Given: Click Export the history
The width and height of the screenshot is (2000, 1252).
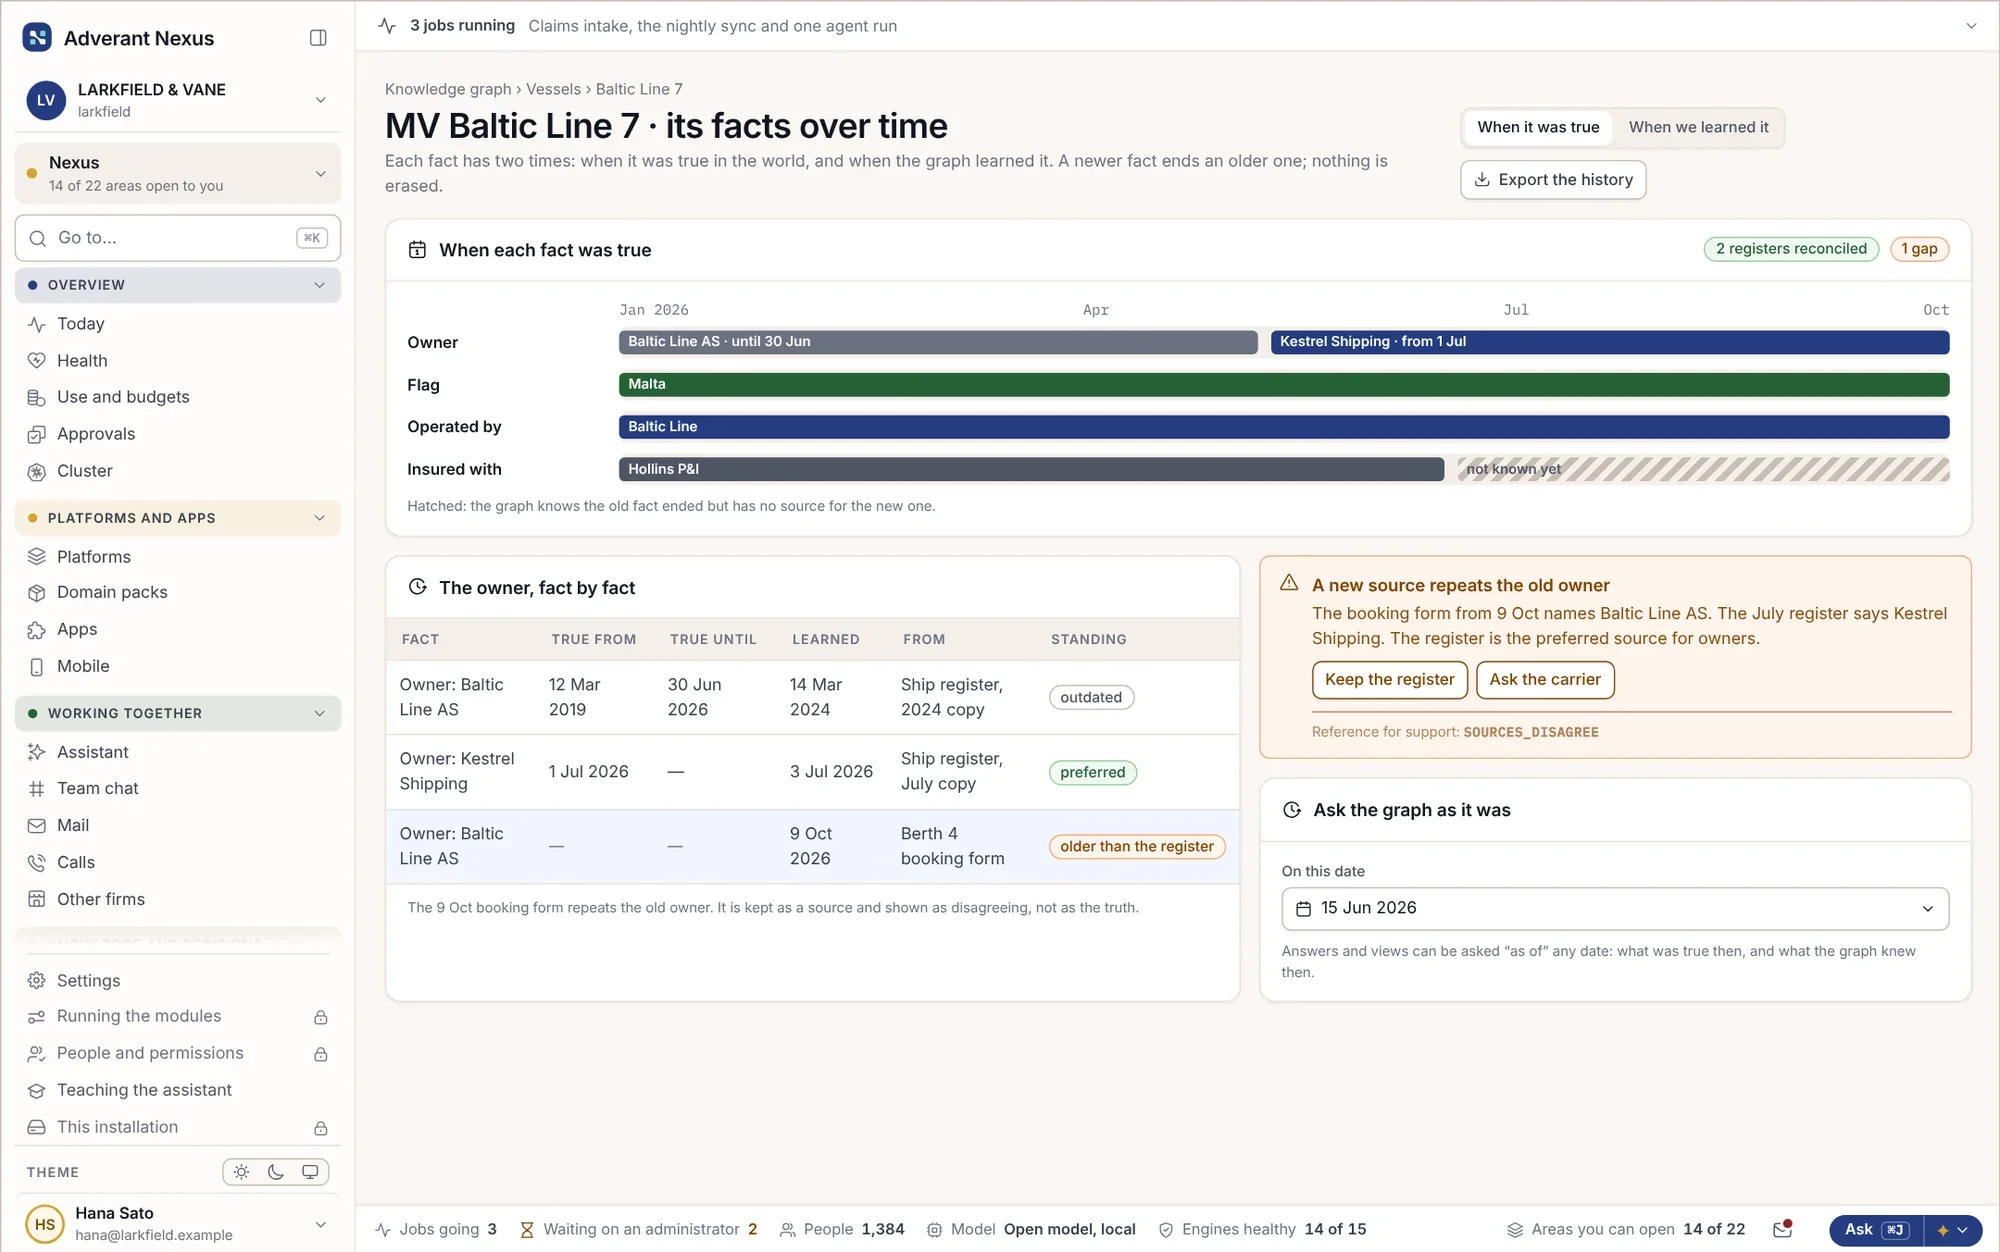Looking at the screenshot, I should pyautogui.click(x=1553, y=180).
